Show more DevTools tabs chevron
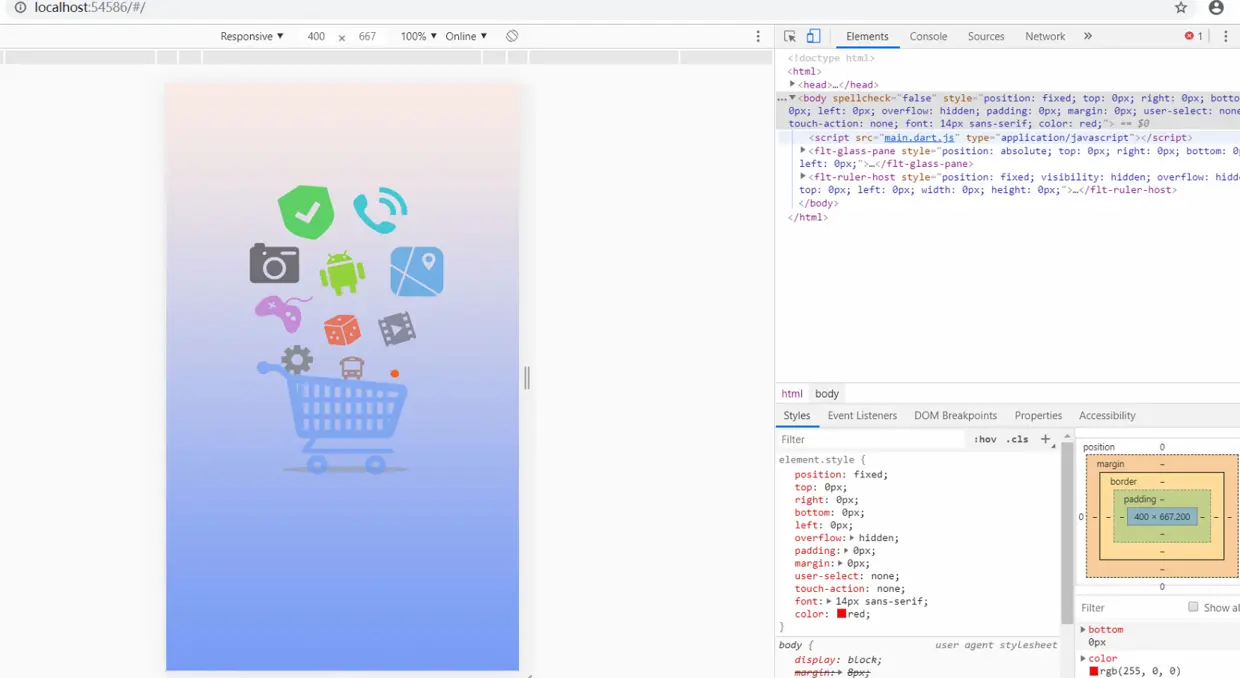This screenshot has width=1240, height=678. [x=1088, y=36]
